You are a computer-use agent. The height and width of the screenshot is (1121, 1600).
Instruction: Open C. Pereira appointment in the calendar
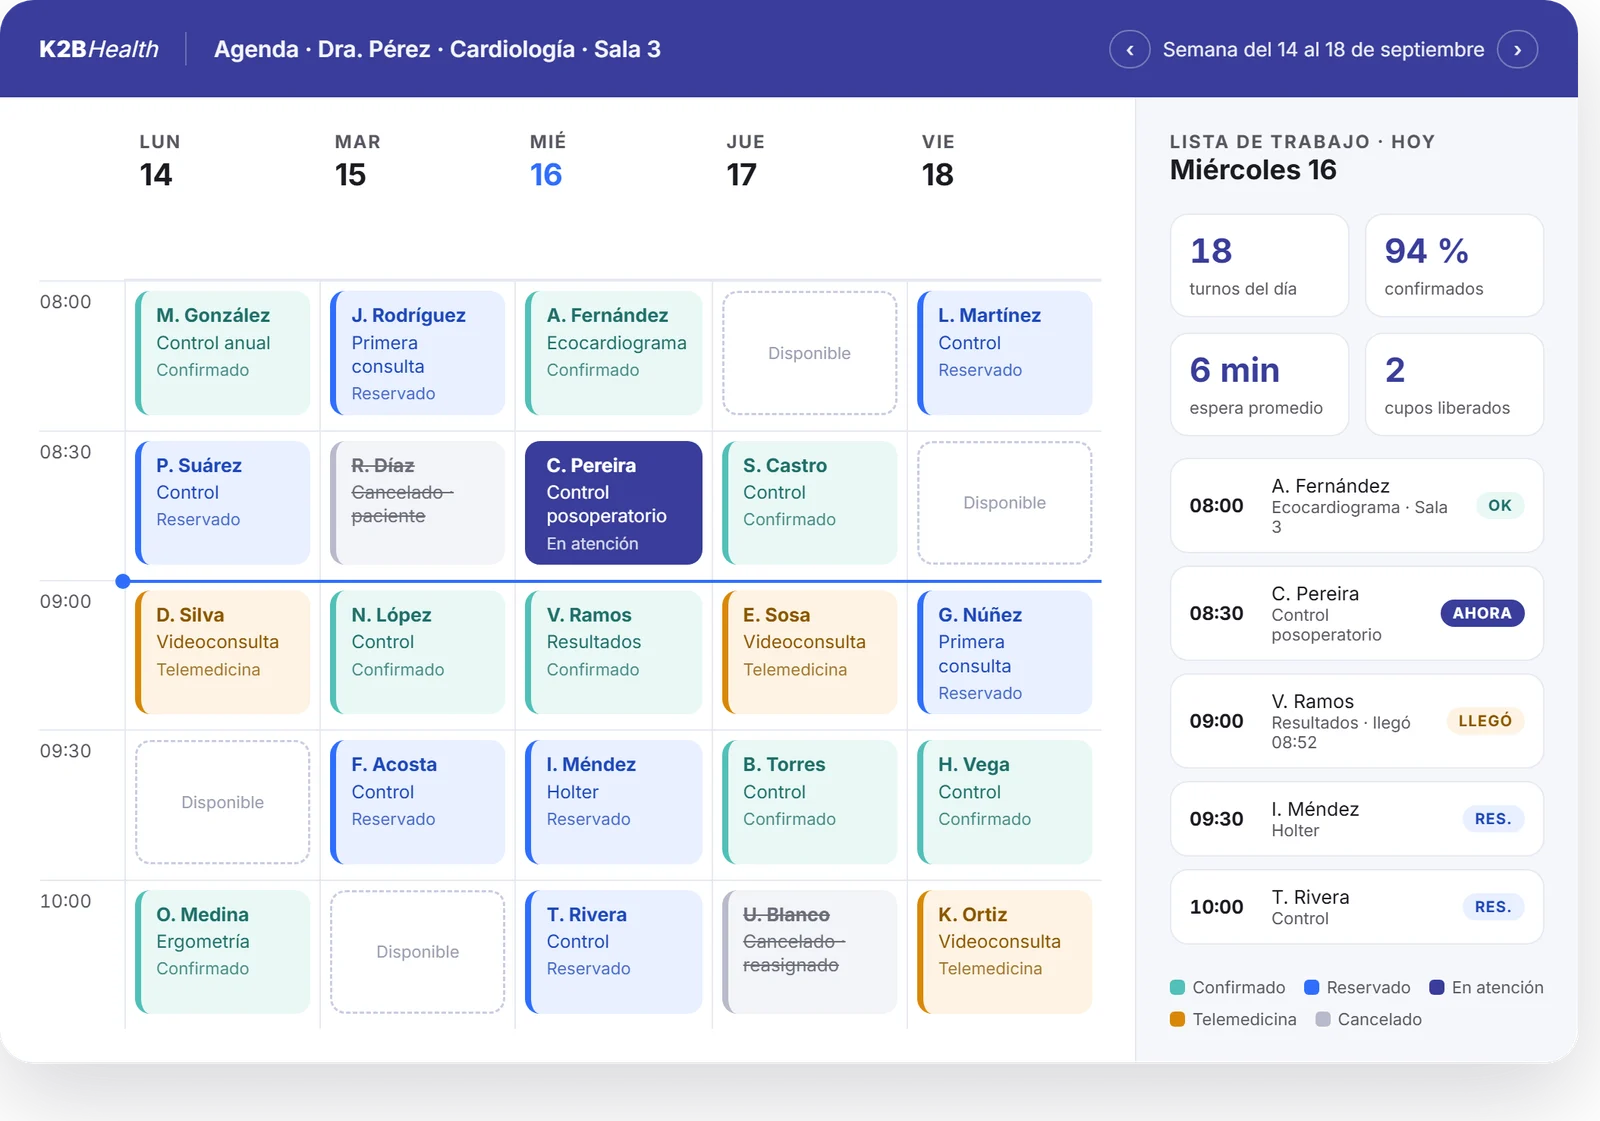click(x=613, y=503)
